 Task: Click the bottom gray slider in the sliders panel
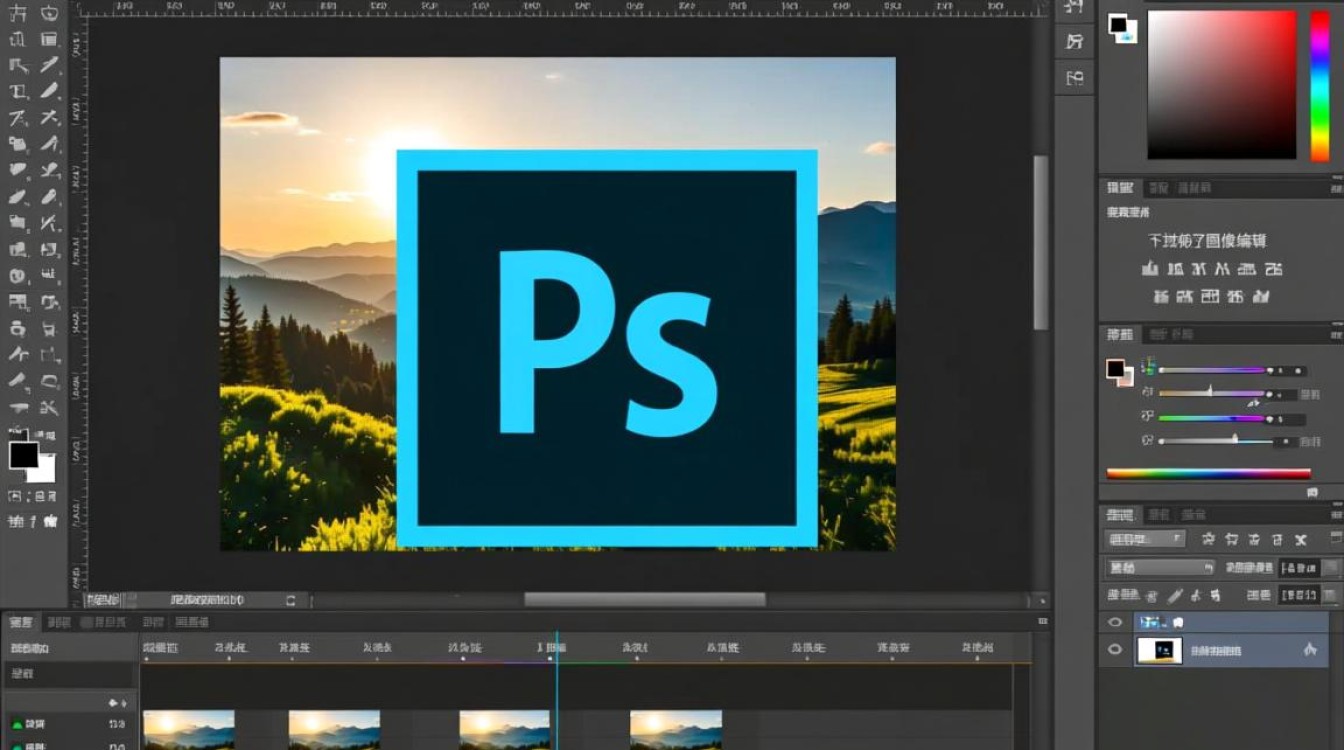(1216, 441)
